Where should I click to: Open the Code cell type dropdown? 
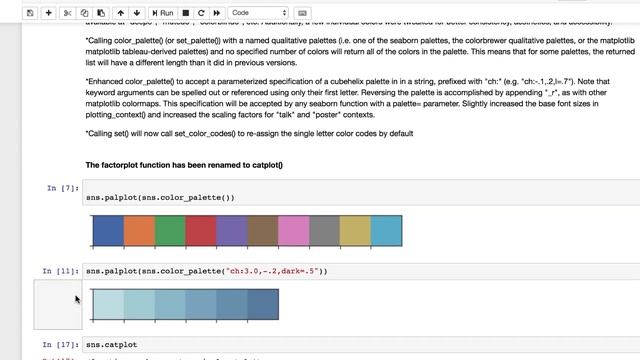click(258, 13)
